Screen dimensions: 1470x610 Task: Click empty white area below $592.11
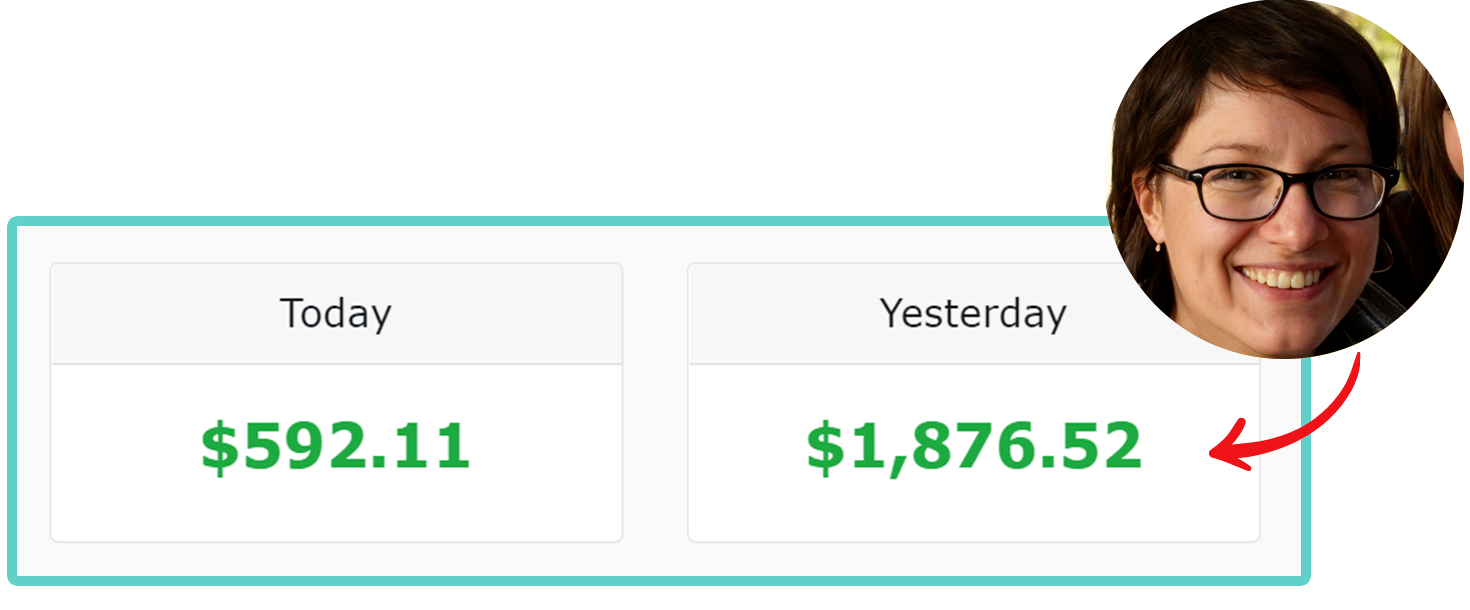pyautogui.click(x=336, y=510)
